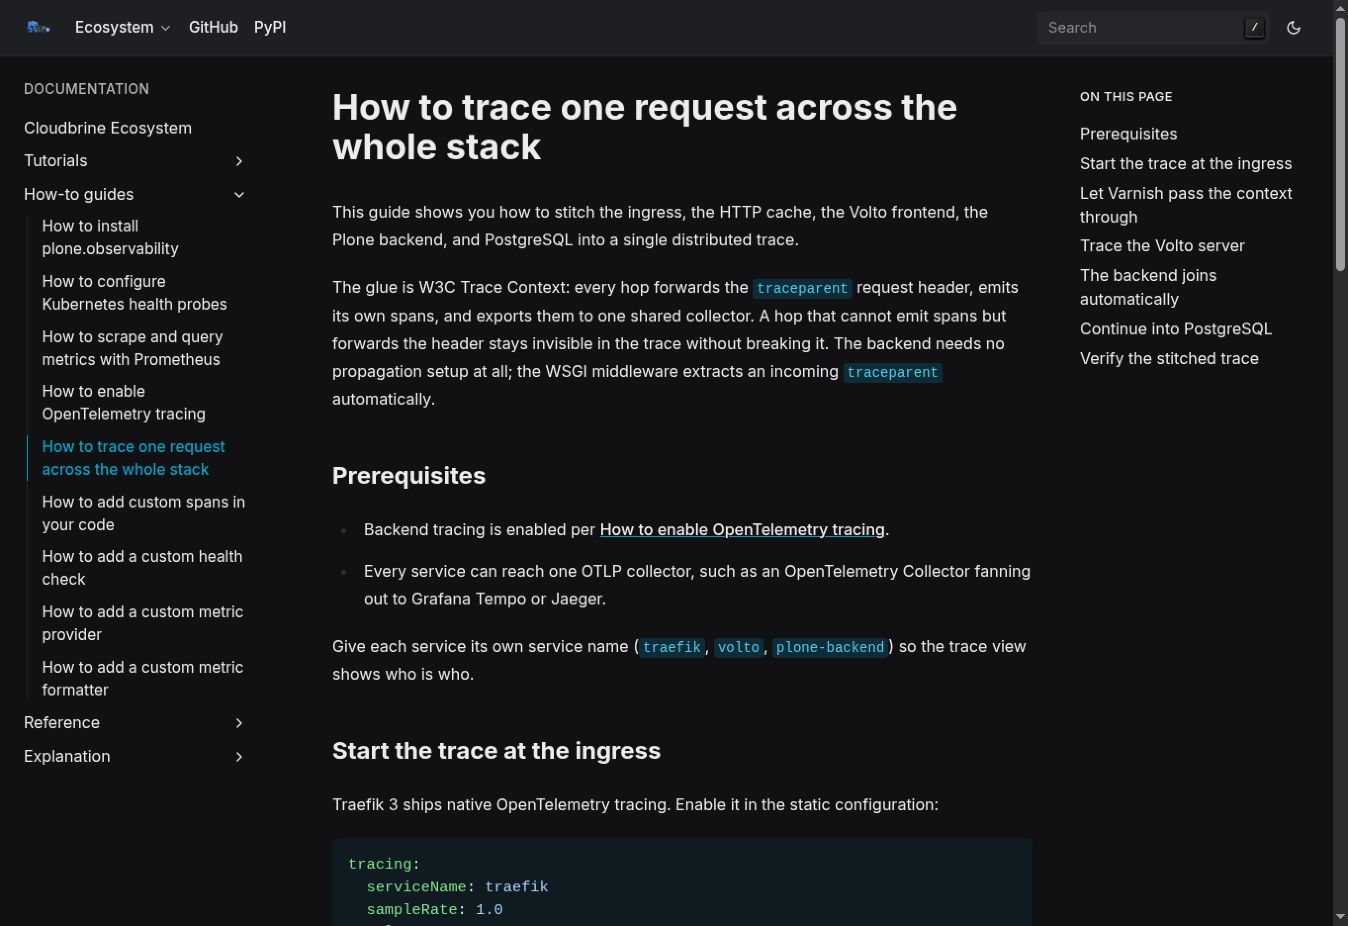Open Cloudbrine Ecosystem in the sidebar
This screenshot has height=926, width=1348.
(108, 128)
